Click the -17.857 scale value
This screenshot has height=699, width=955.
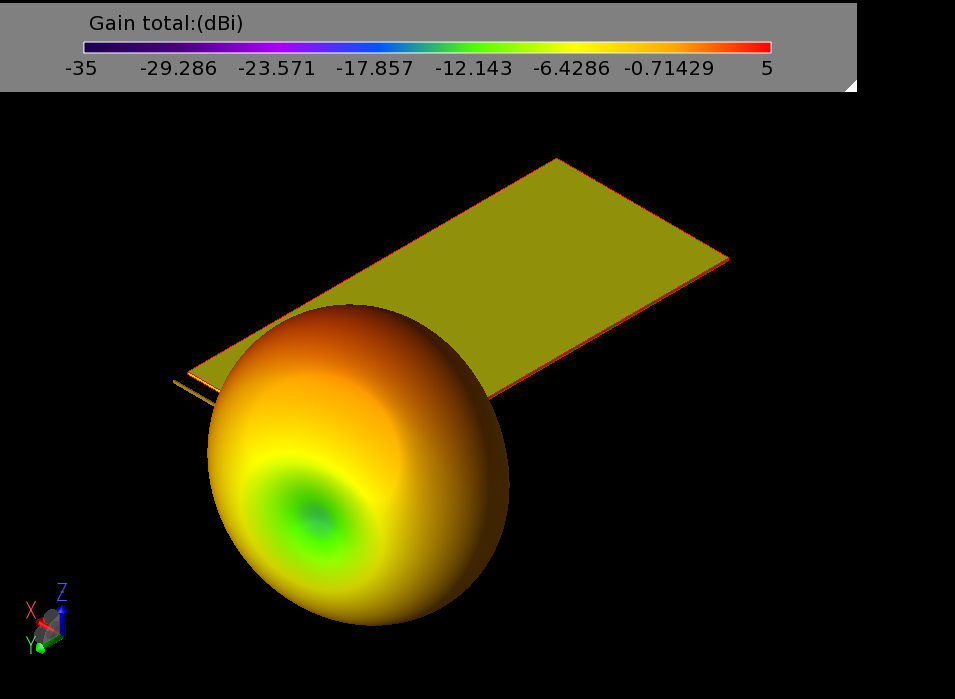374,69
